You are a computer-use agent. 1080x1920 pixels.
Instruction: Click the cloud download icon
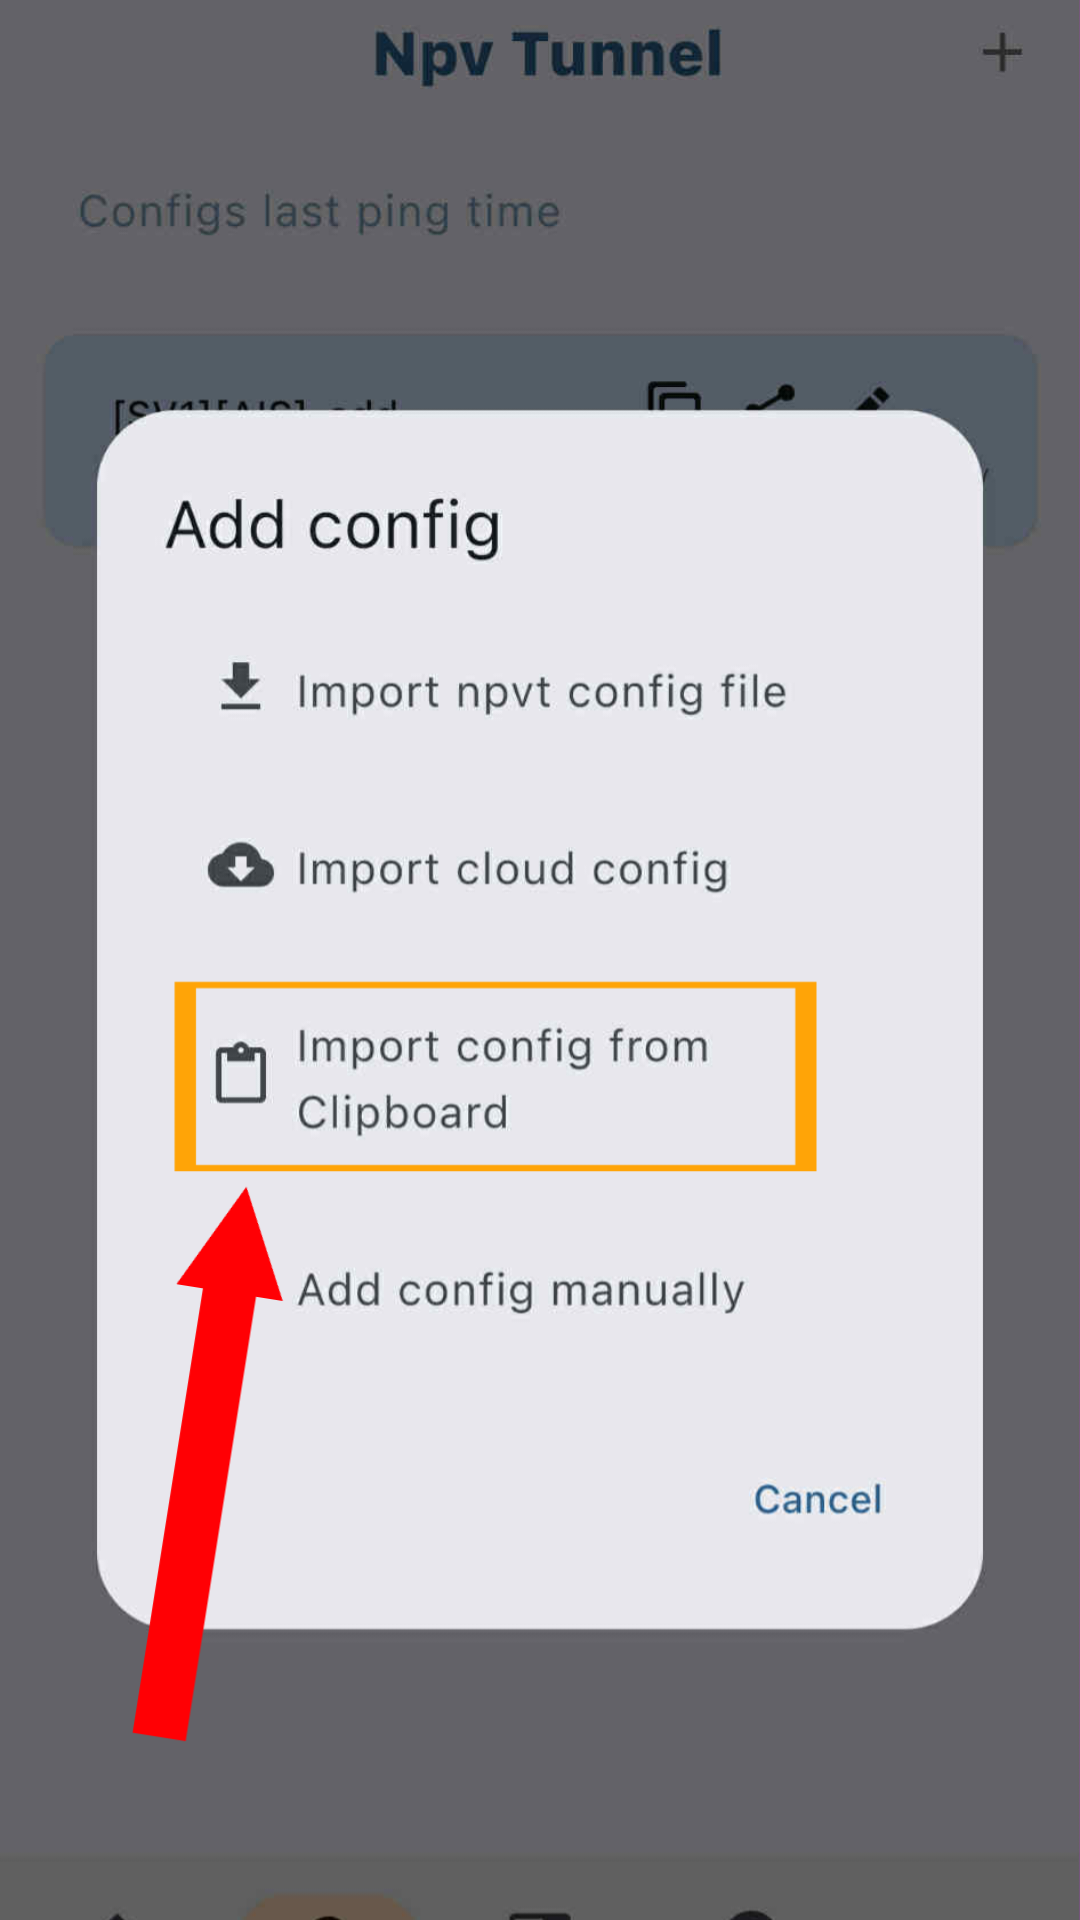tap(241, 866)
